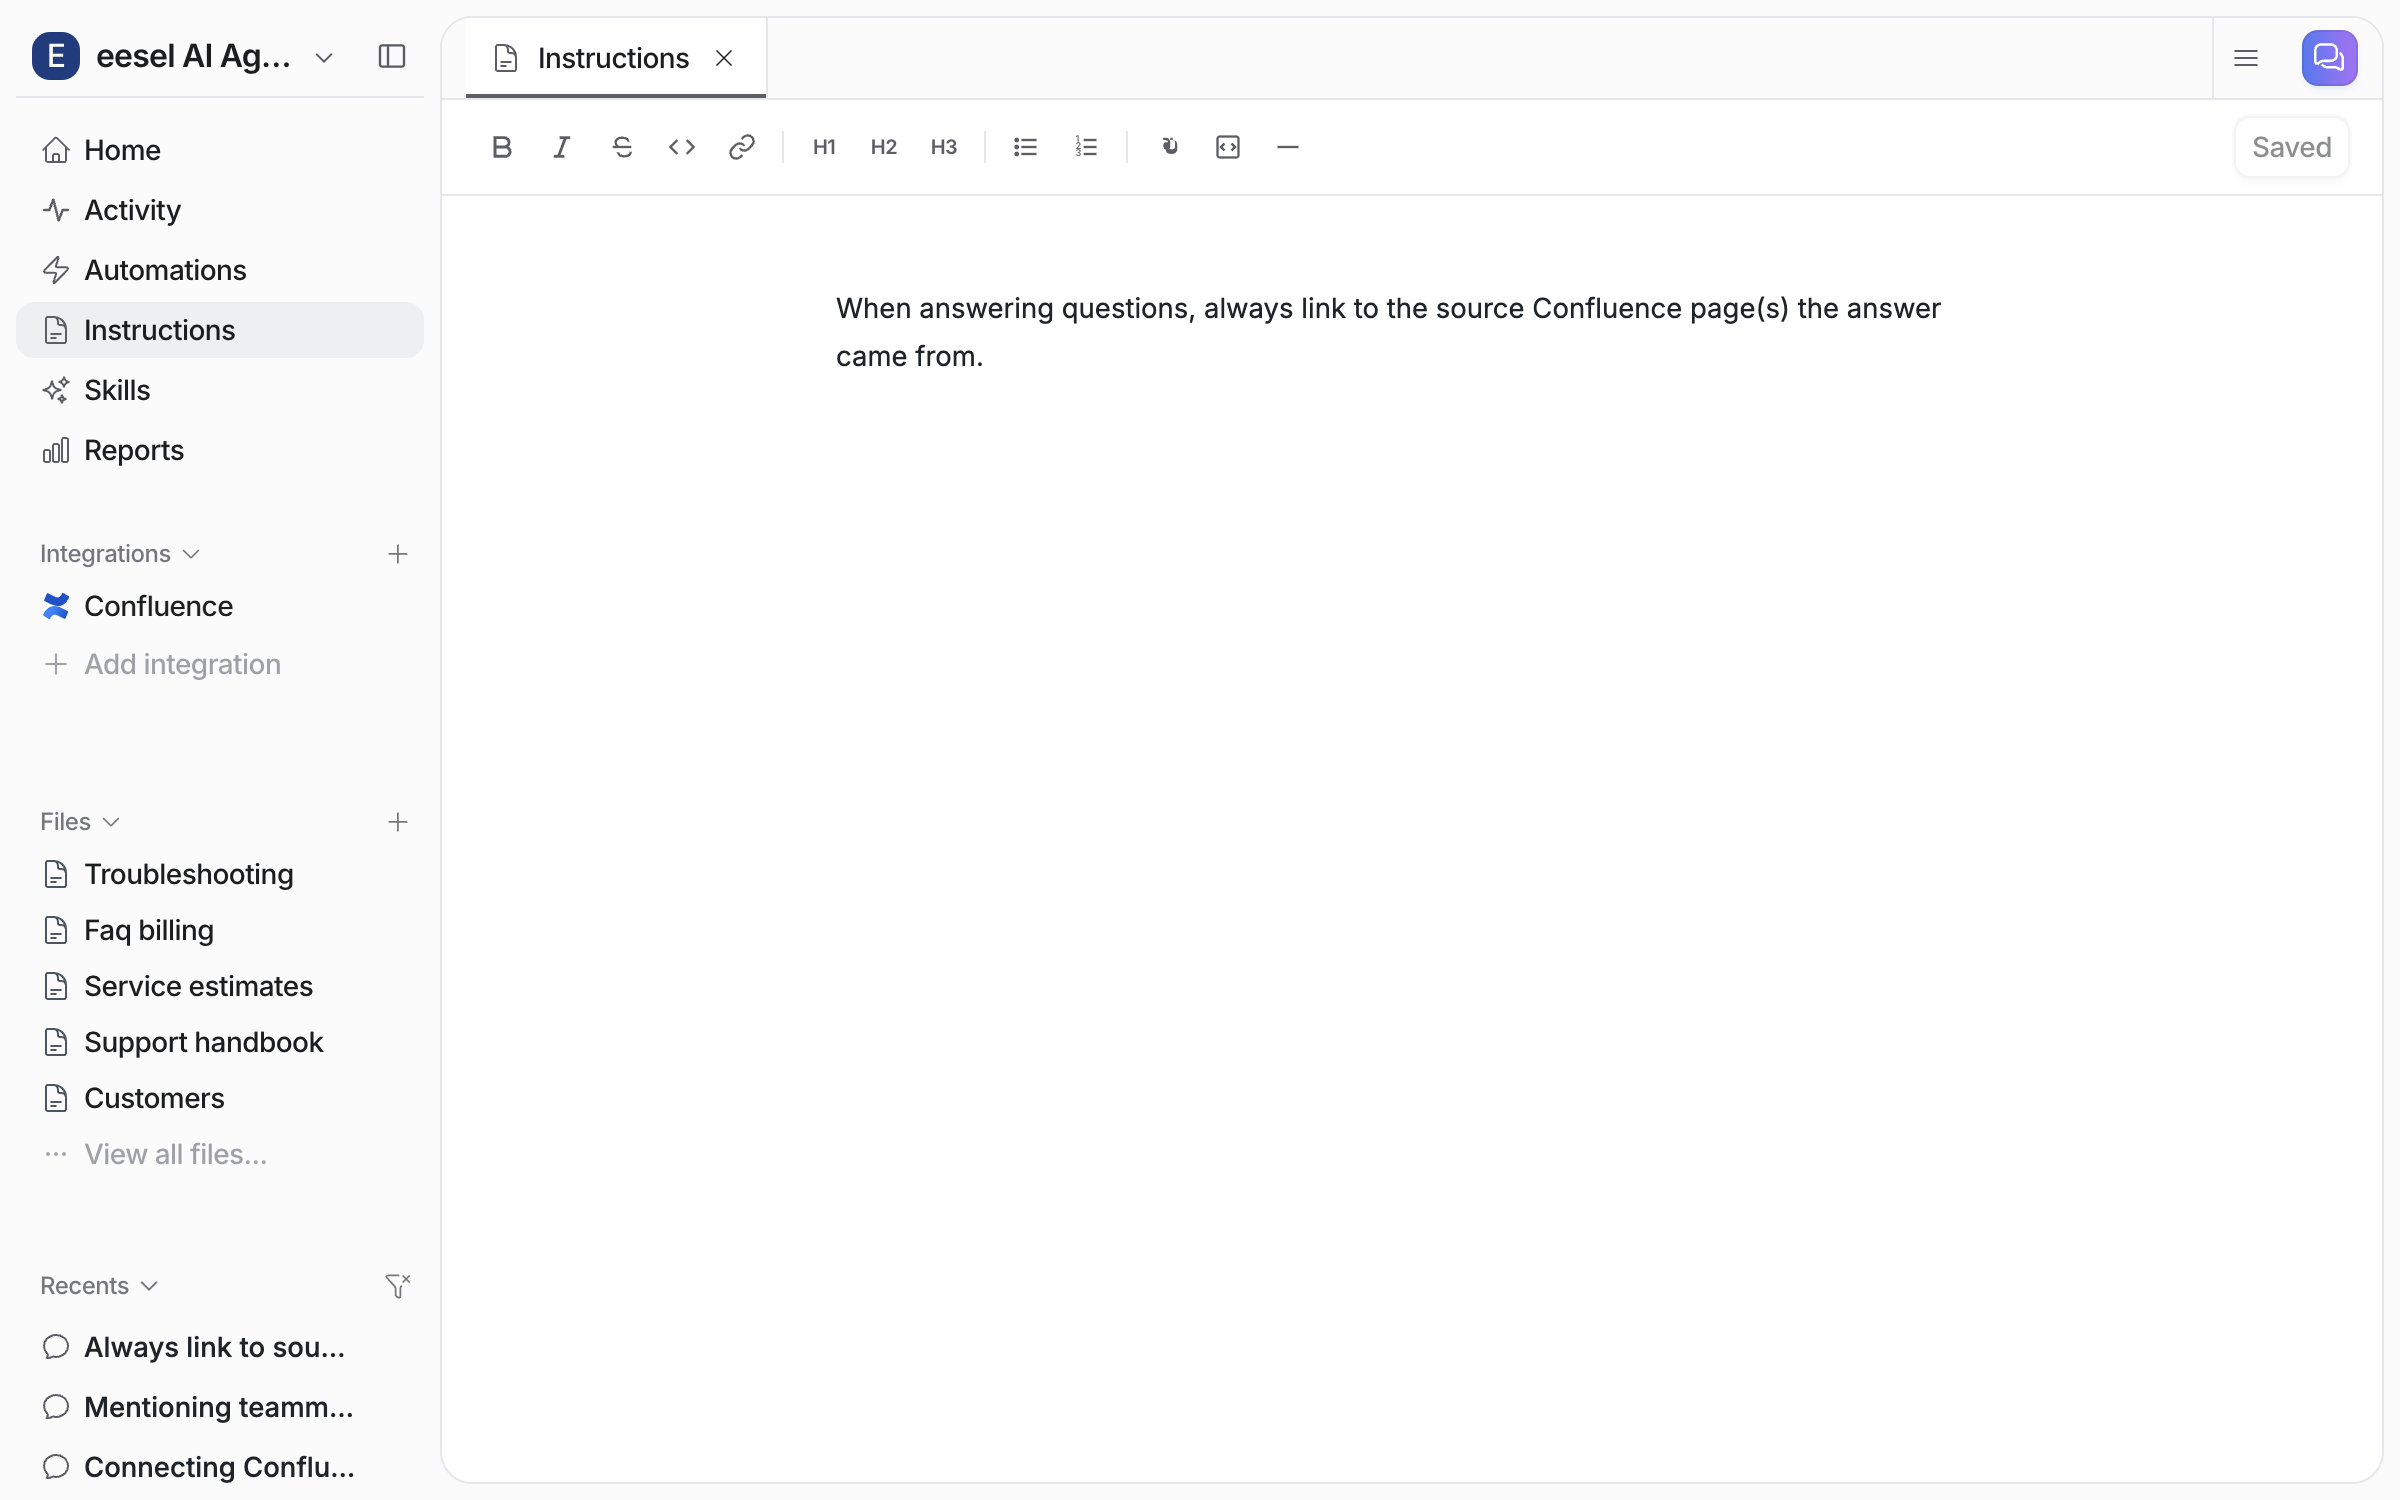This screenshot has height=1500, width=2400.
Task: Collapse the Integrations section
Action: 120,554
